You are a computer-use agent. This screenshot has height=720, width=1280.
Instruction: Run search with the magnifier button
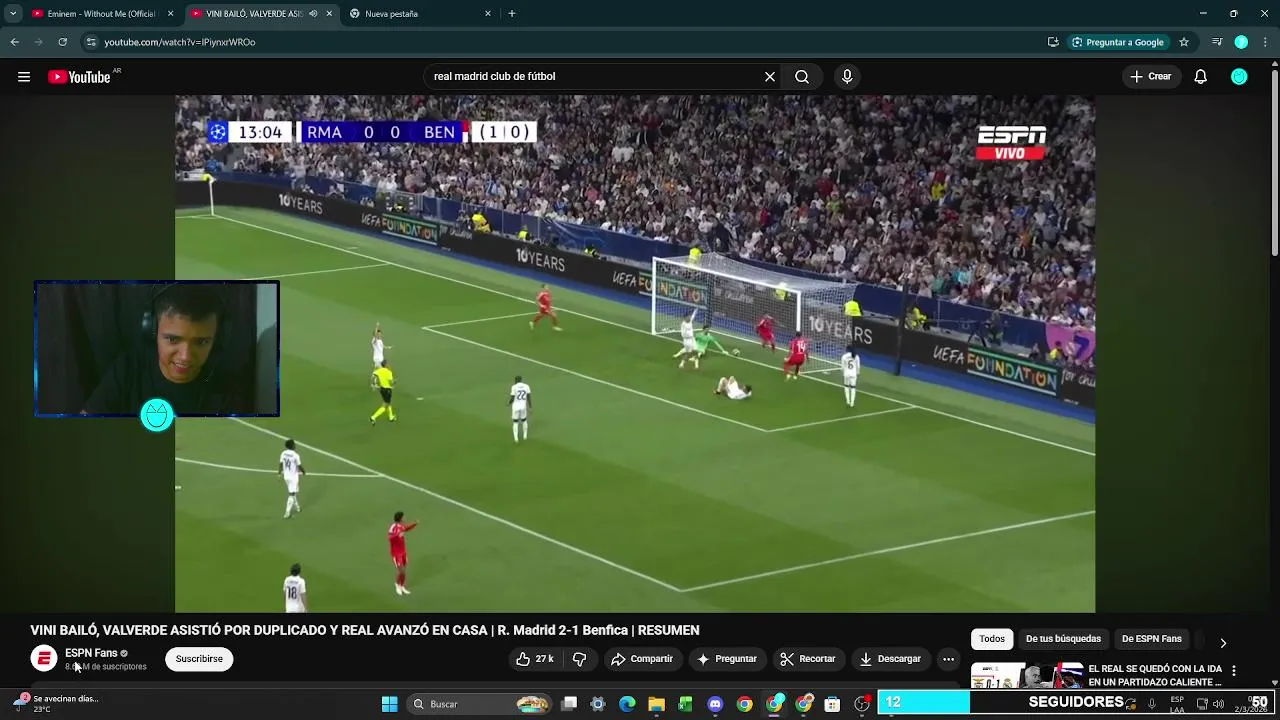coord(802,77)
